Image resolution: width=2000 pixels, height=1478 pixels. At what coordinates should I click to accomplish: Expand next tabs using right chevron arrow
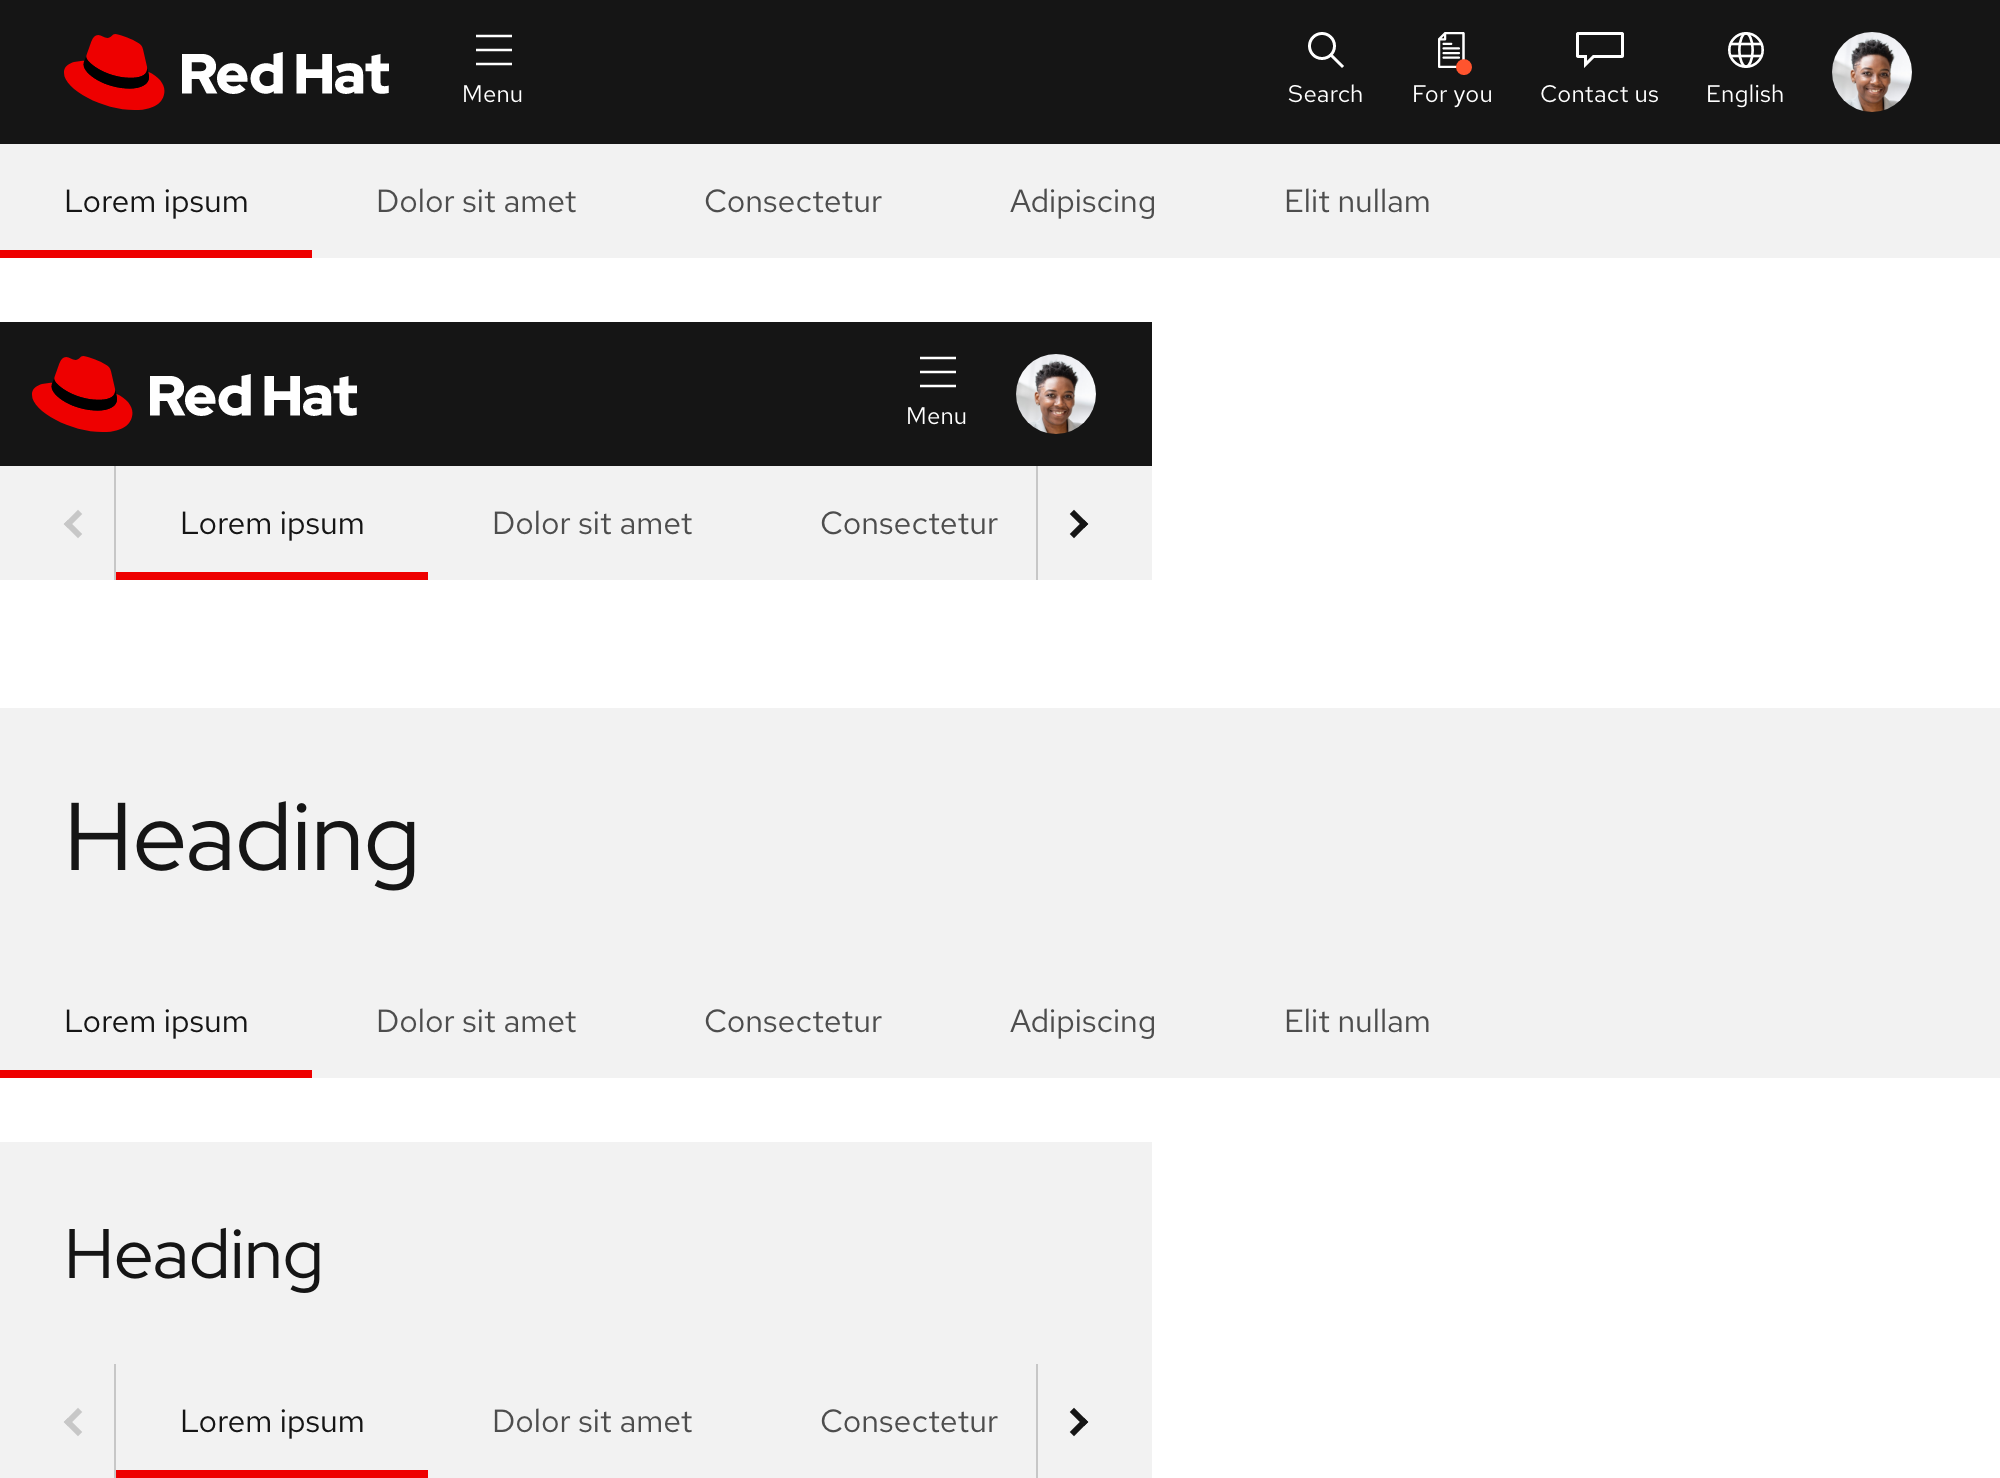click(x=1081, y=523)
